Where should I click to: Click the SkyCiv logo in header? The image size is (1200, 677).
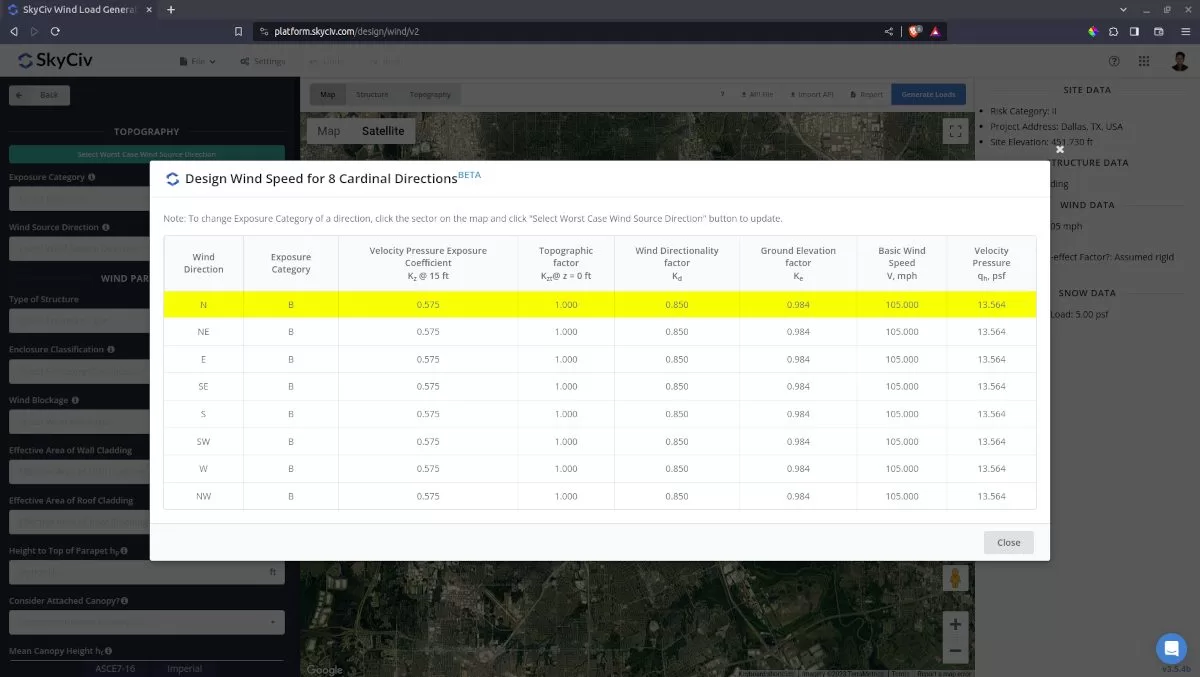56,61
